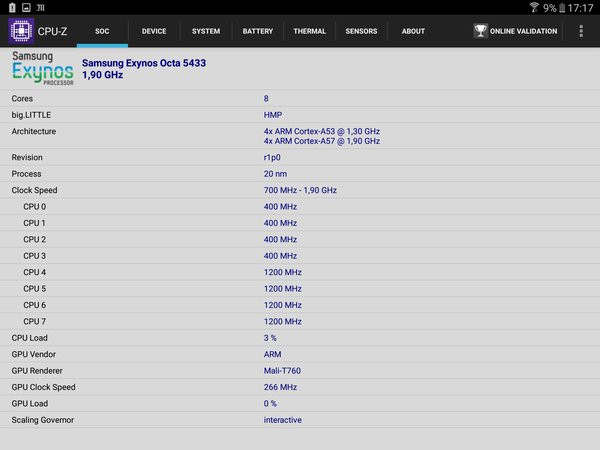Open the battery notification icon in status bar
The height and width of the screenshot is (450, 600).
pos(12,7)
